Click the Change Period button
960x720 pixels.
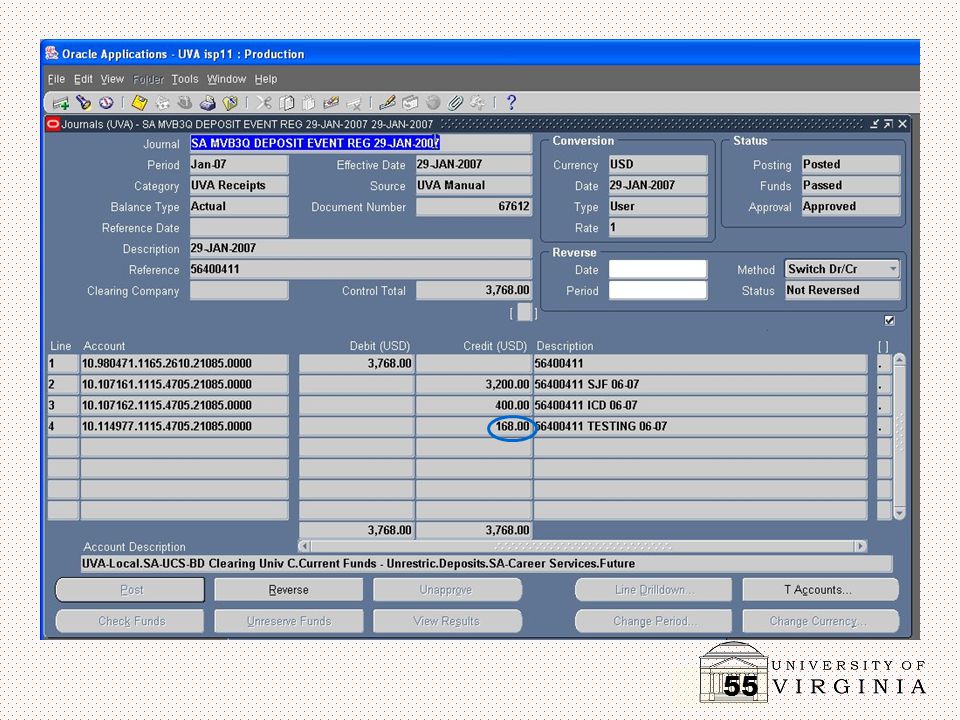pyautogui.click(x=653, y=621)
